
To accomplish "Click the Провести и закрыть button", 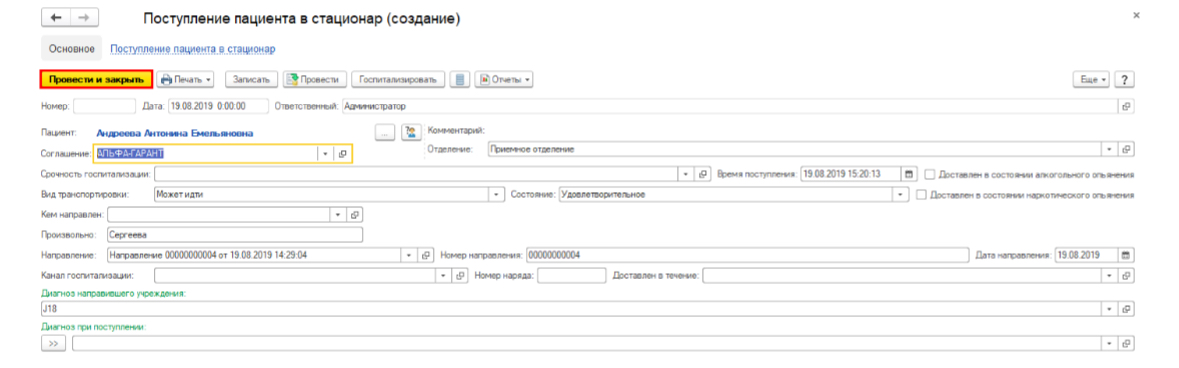I will pos(96,79).
